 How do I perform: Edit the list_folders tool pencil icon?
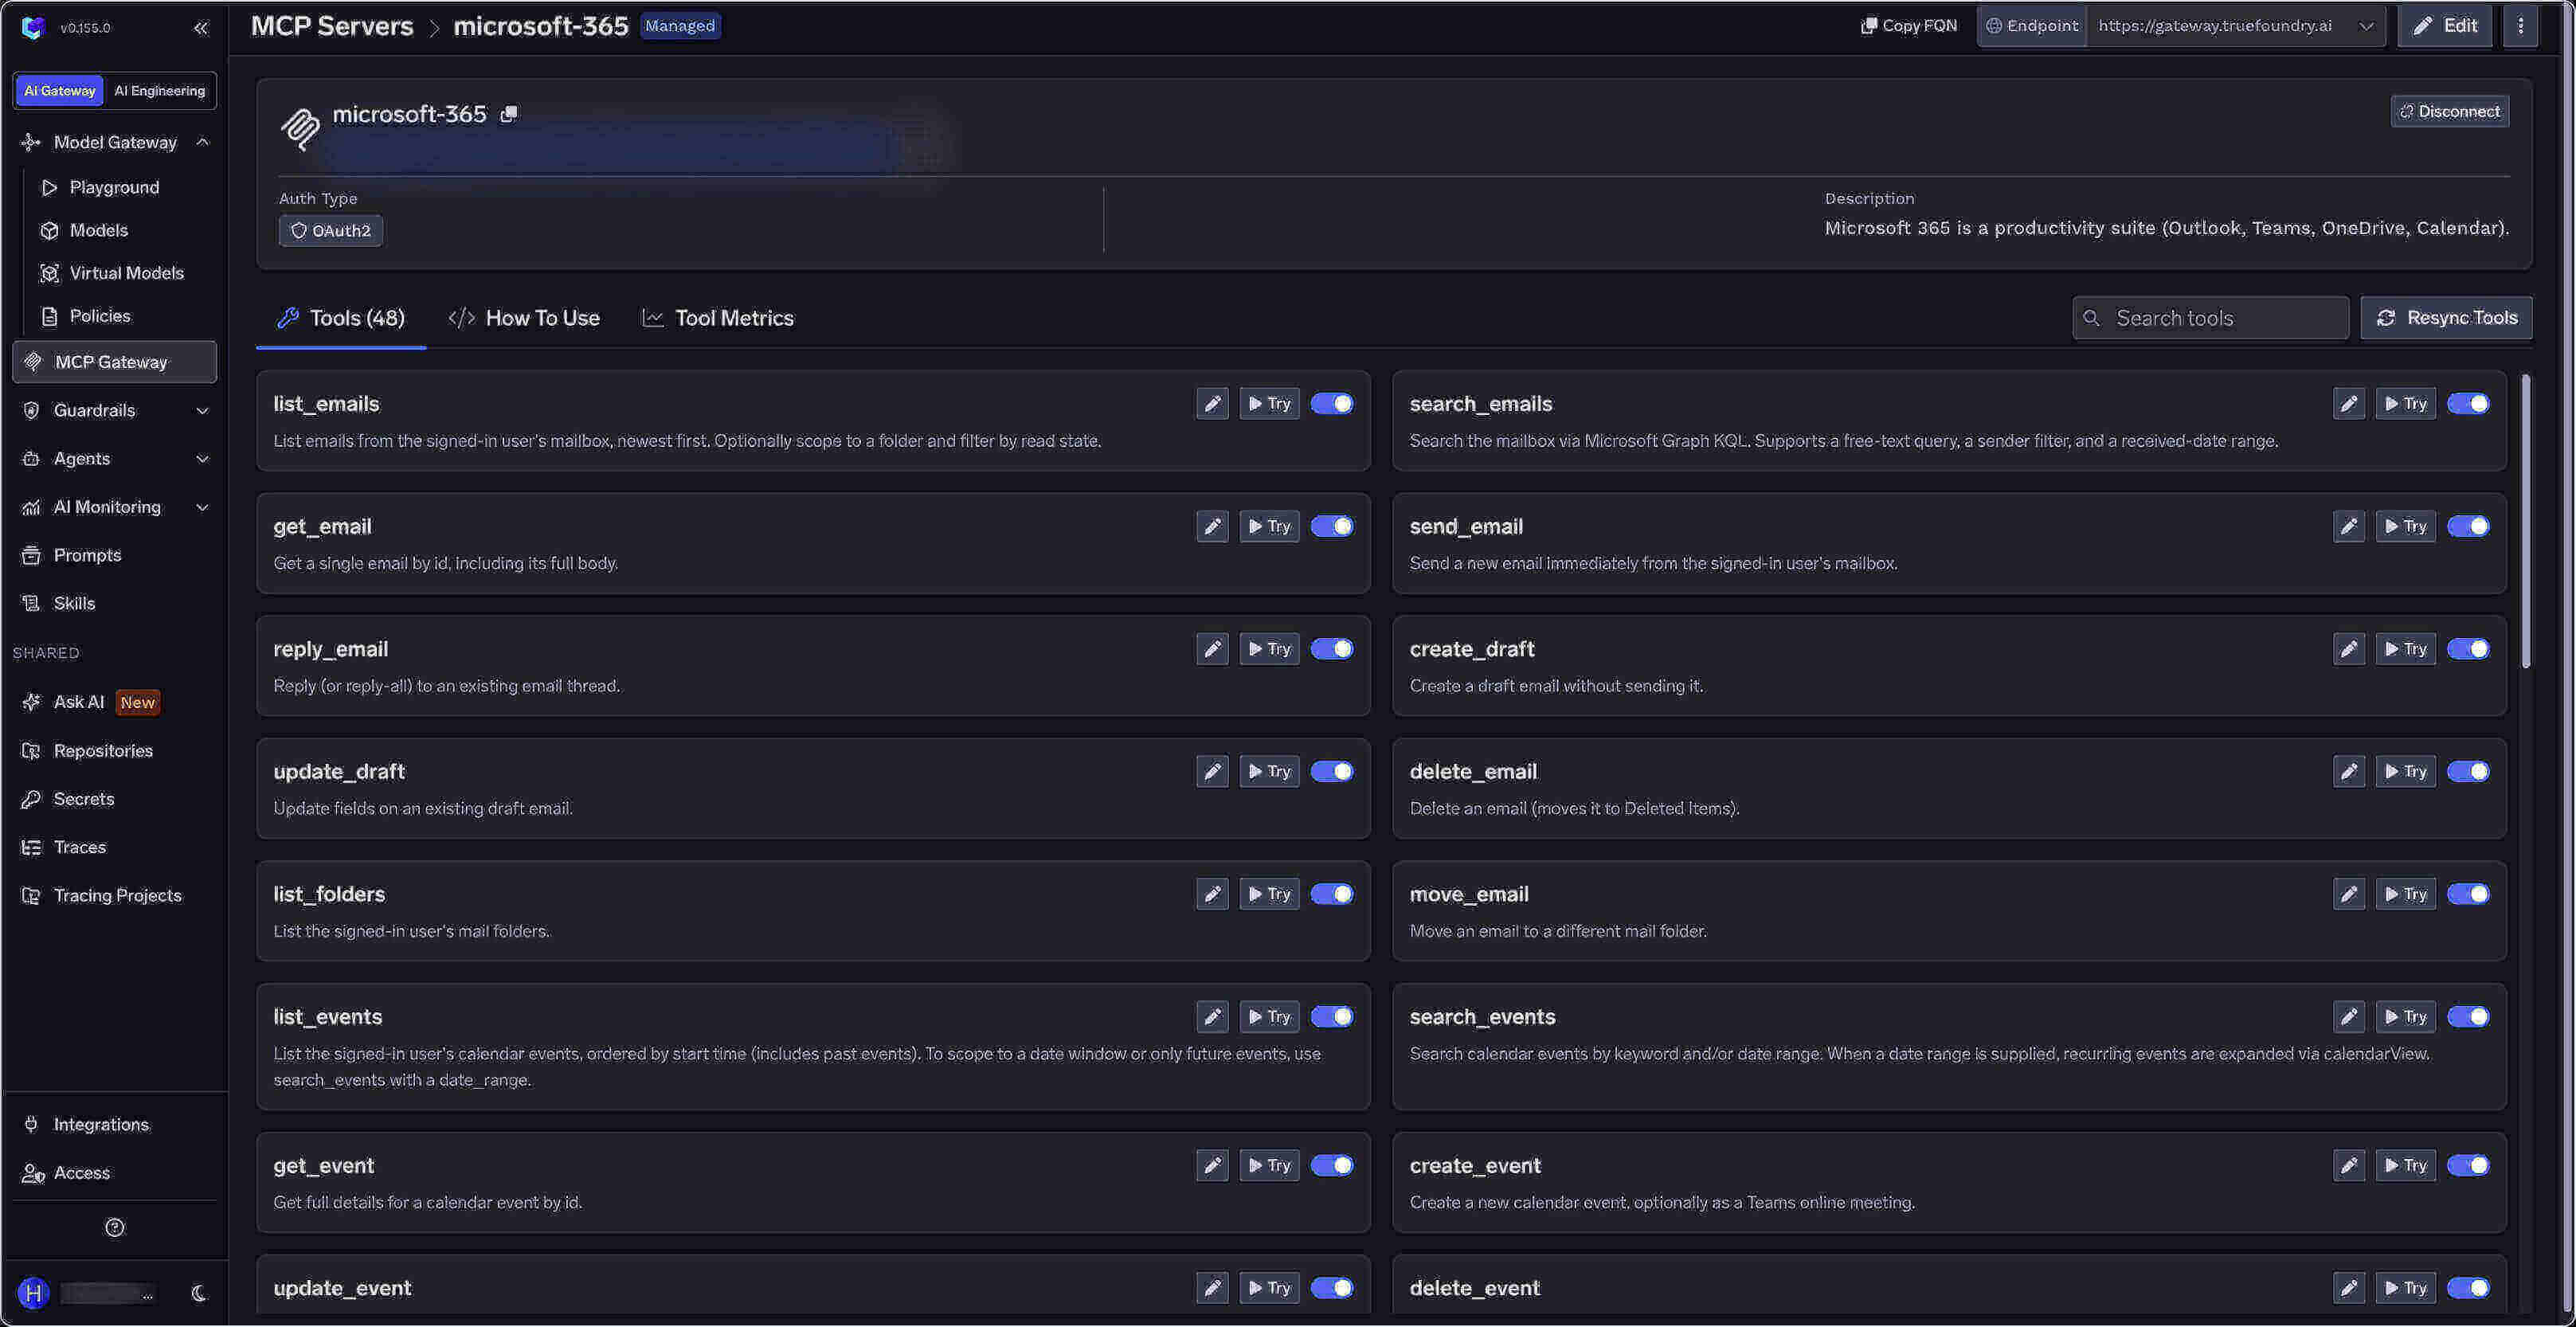point(1212,894)
